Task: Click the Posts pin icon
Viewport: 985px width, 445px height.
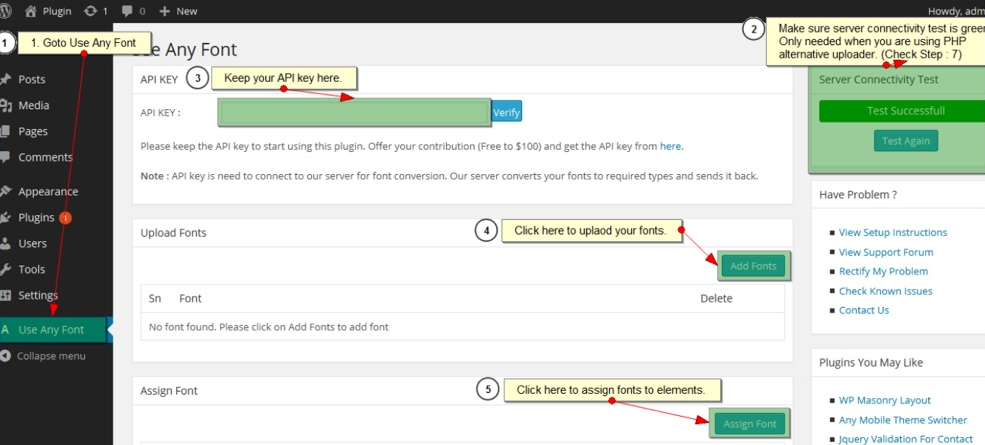Action: click(x=6, y=79)
